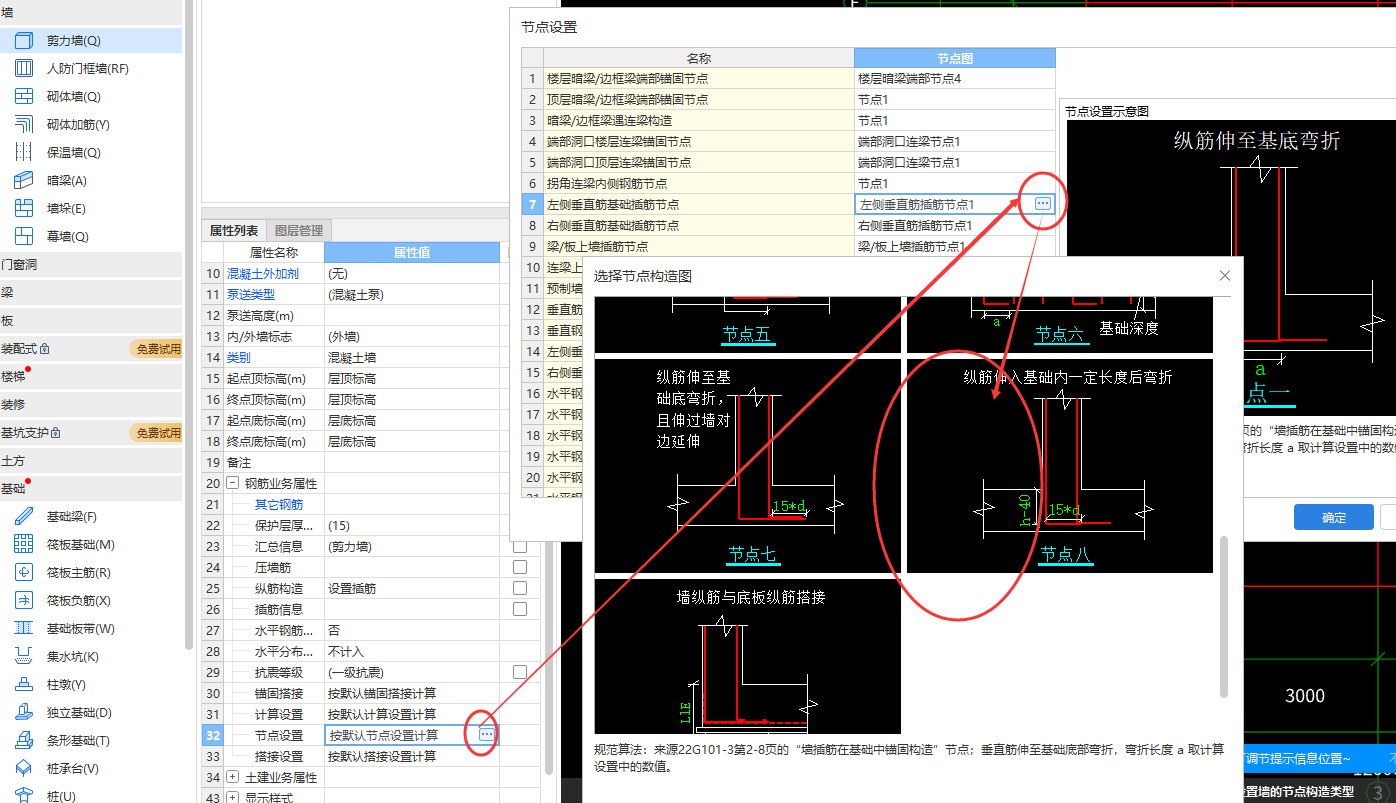Pick the 保温墙(Q) insulation wall item

(90, 153)
